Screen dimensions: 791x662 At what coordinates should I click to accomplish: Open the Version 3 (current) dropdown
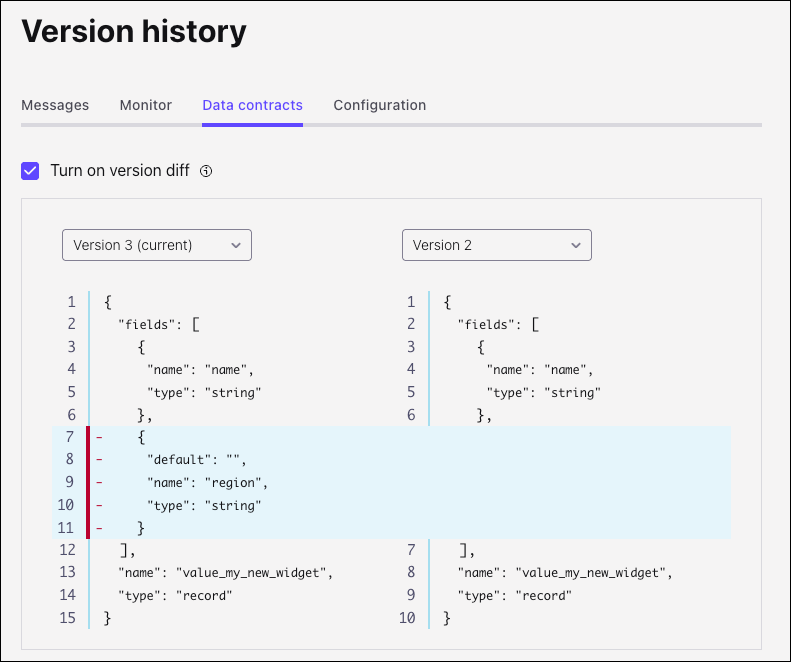(157, 245)
